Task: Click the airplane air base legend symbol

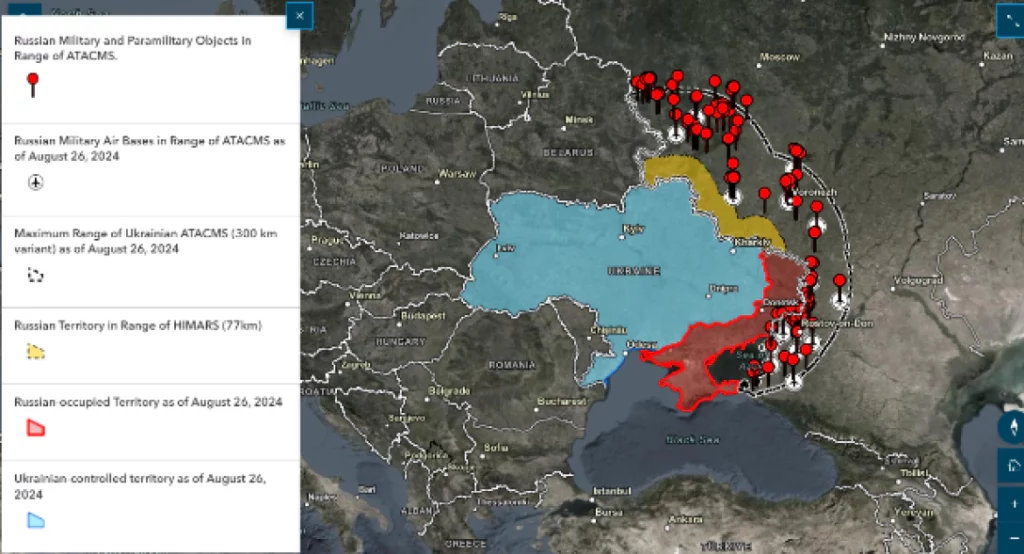Action: coord(35,182)
